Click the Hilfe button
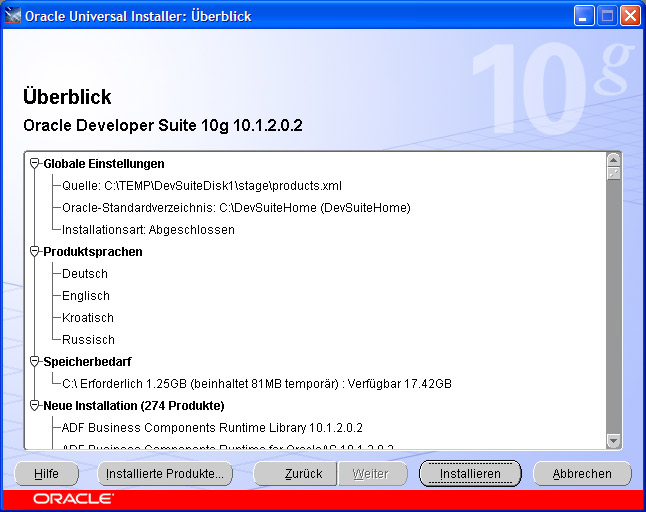The width and height of the screenshot is (646, 512). 46,474
